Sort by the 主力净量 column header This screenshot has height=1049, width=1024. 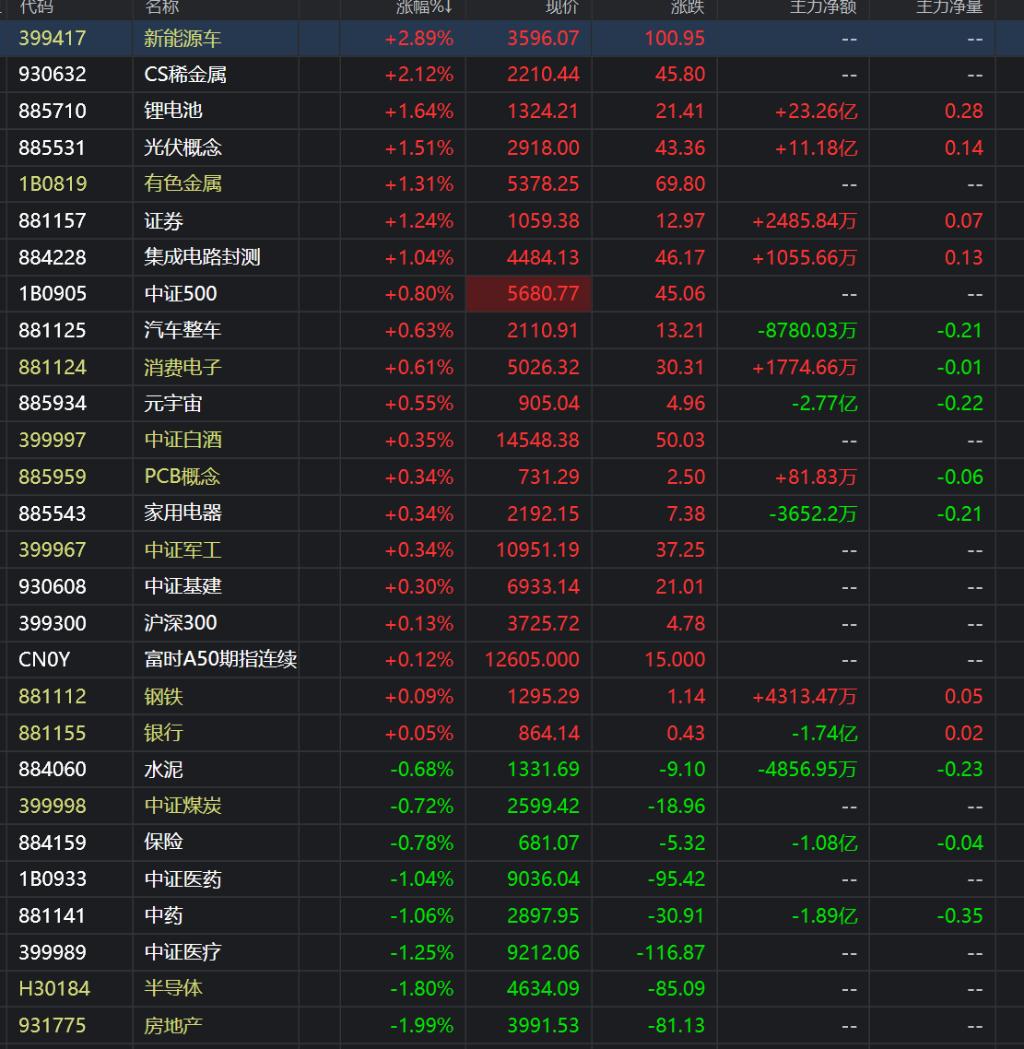tap(949, 8)
